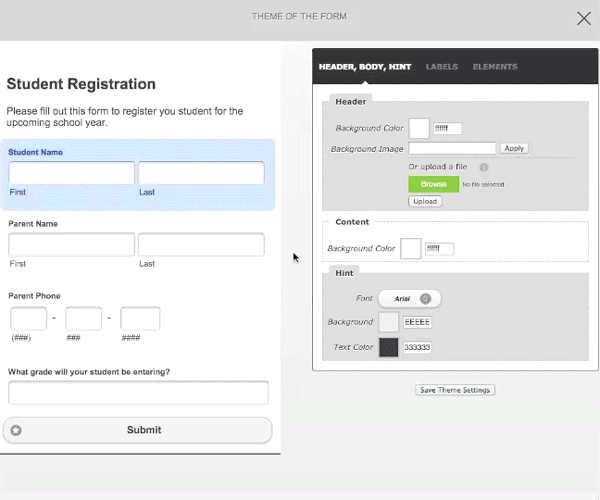
Task: Click the Student Name first name field
Action: pos(71,173)
